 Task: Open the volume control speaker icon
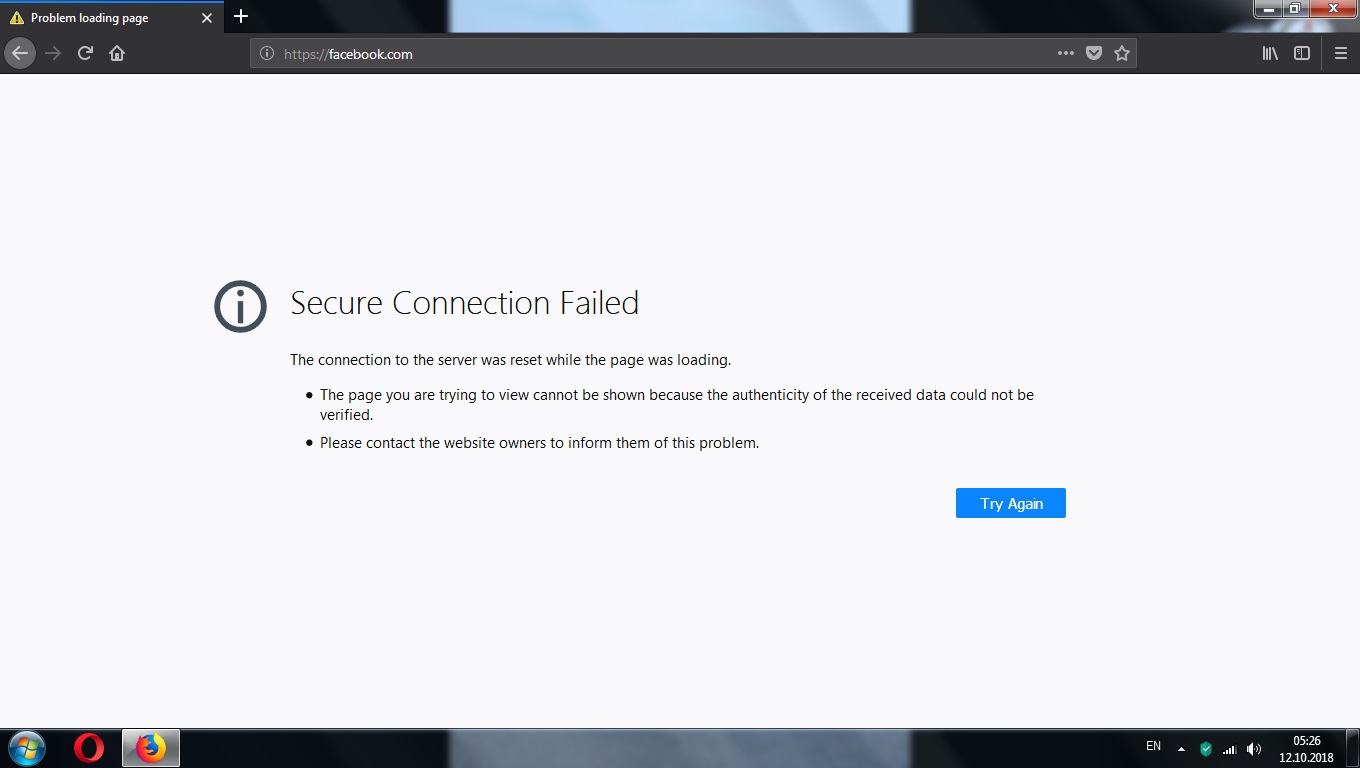[1254, 748]
